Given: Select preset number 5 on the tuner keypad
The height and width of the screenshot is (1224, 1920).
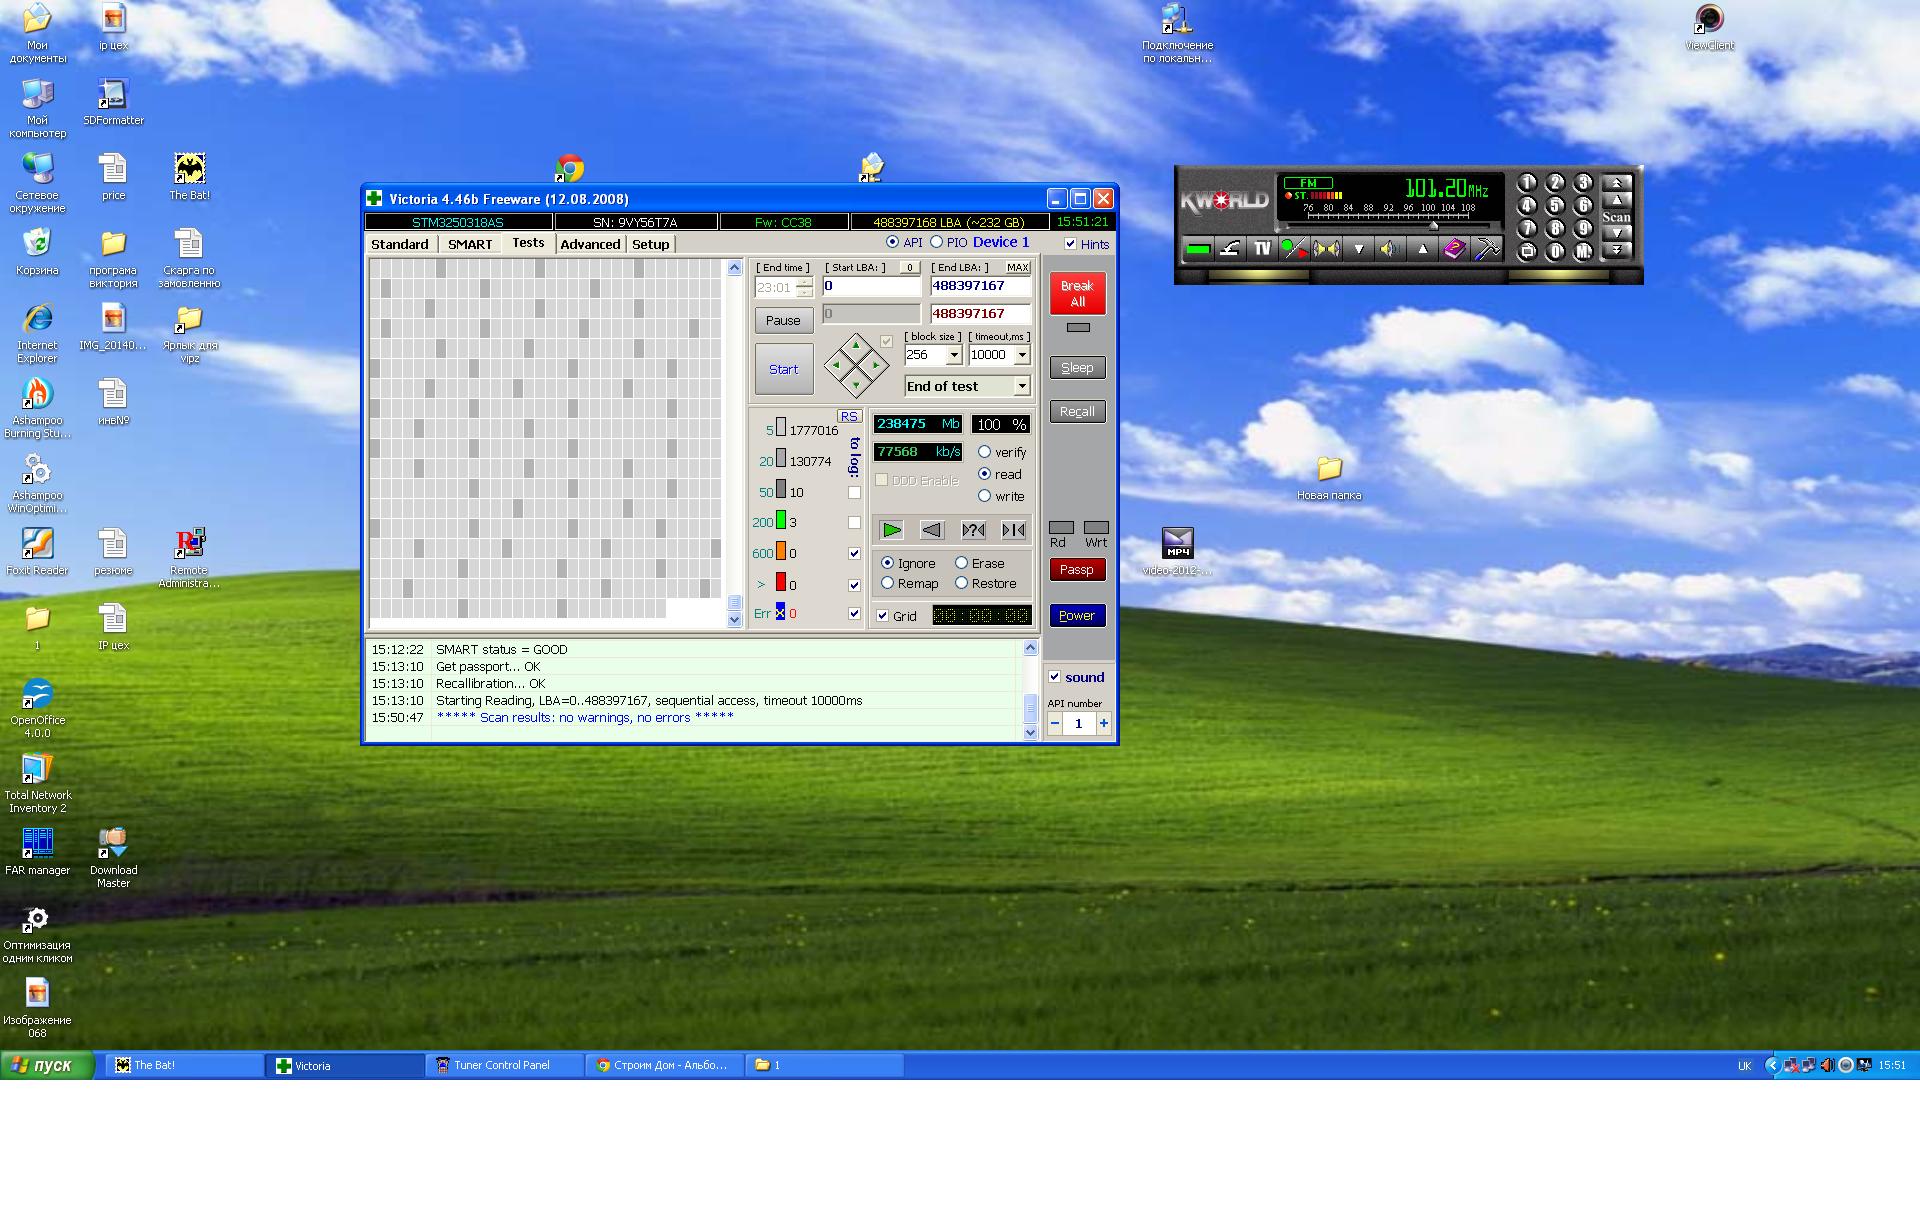Looking at the screenshot, I should [1555, 205].
